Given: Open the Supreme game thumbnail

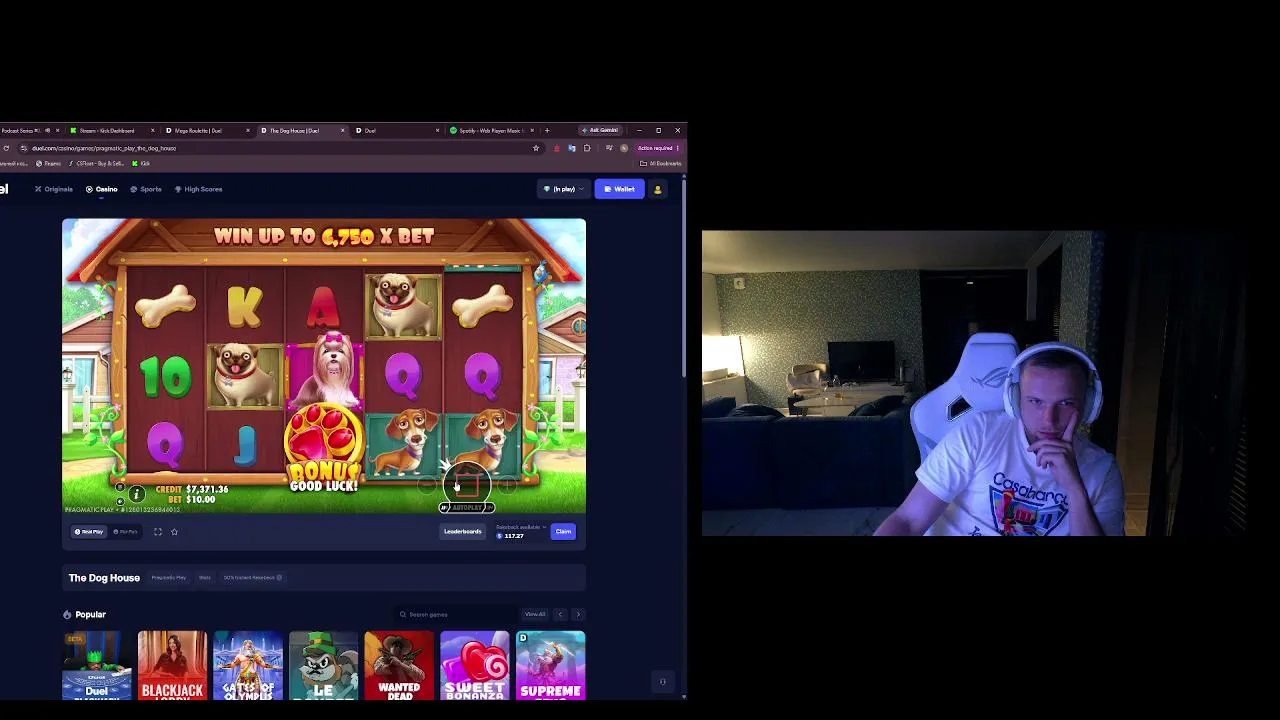Looking at the screenshot, I should point(550,665).
